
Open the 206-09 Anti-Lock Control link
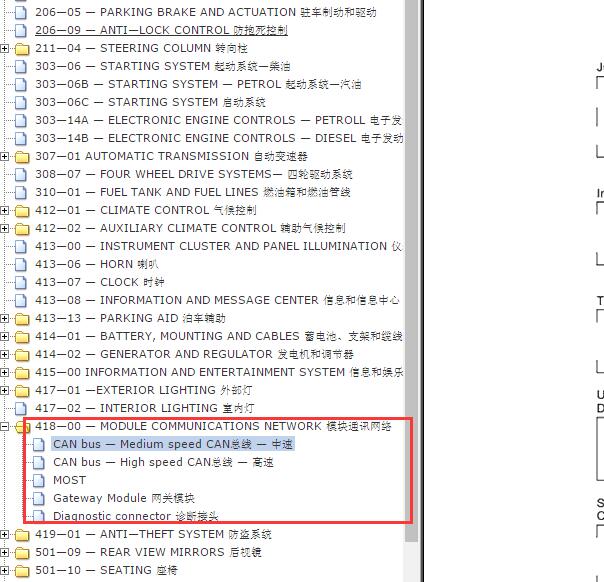(x=161, y=30)
